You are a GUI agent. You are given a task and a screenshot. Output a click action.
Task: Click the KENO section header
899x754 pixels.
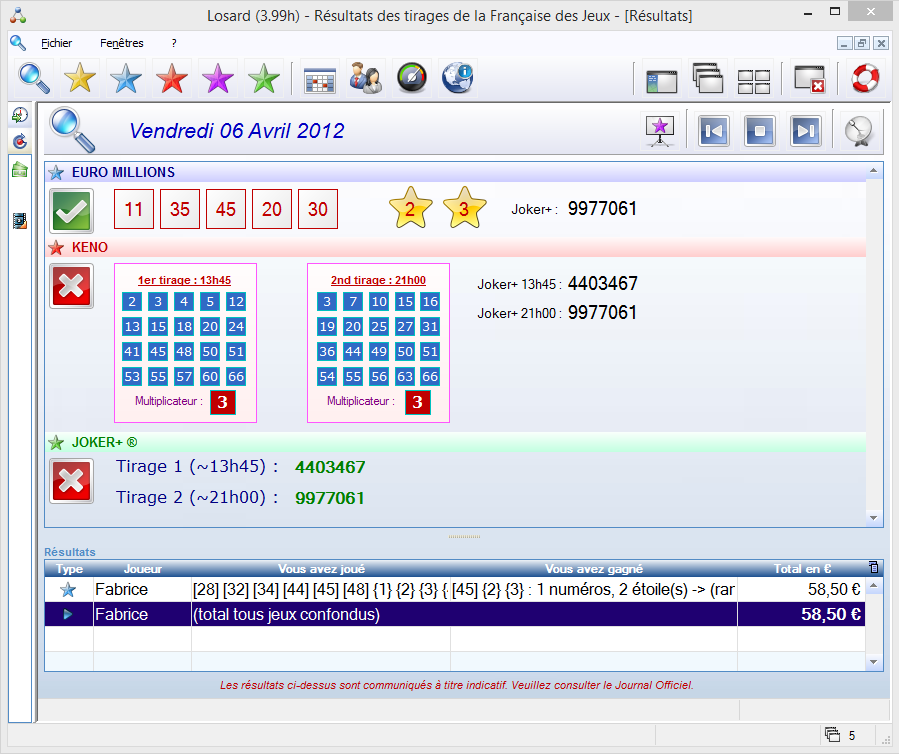tap(456, 247)
